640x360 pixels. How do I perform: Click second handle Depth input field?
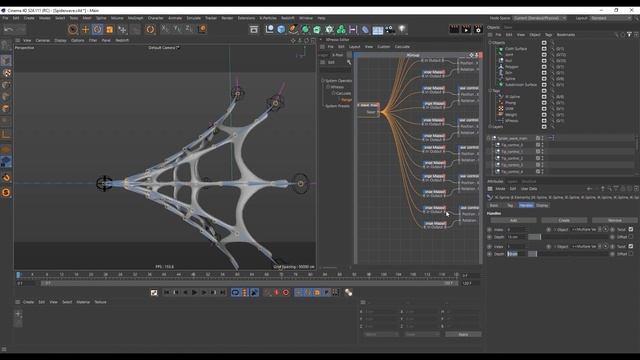pyautogui.click(x=516, y=254)
